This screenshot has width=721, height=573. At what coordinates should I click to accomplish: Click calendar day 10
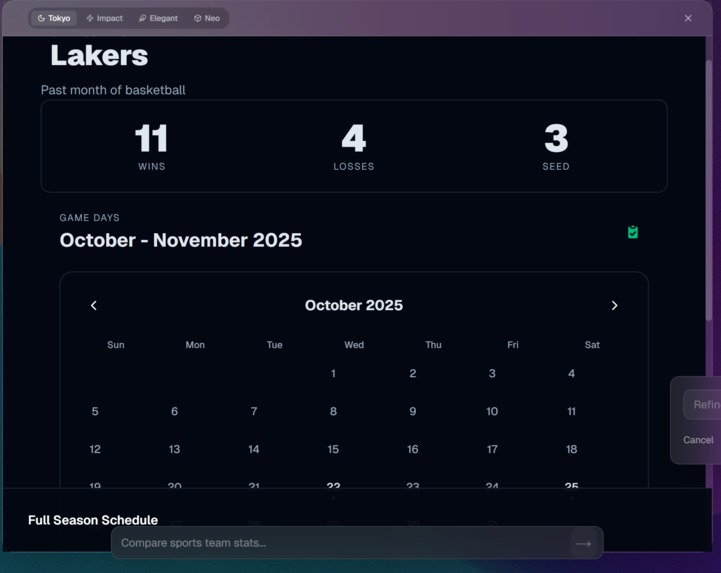tap(492, 411)
